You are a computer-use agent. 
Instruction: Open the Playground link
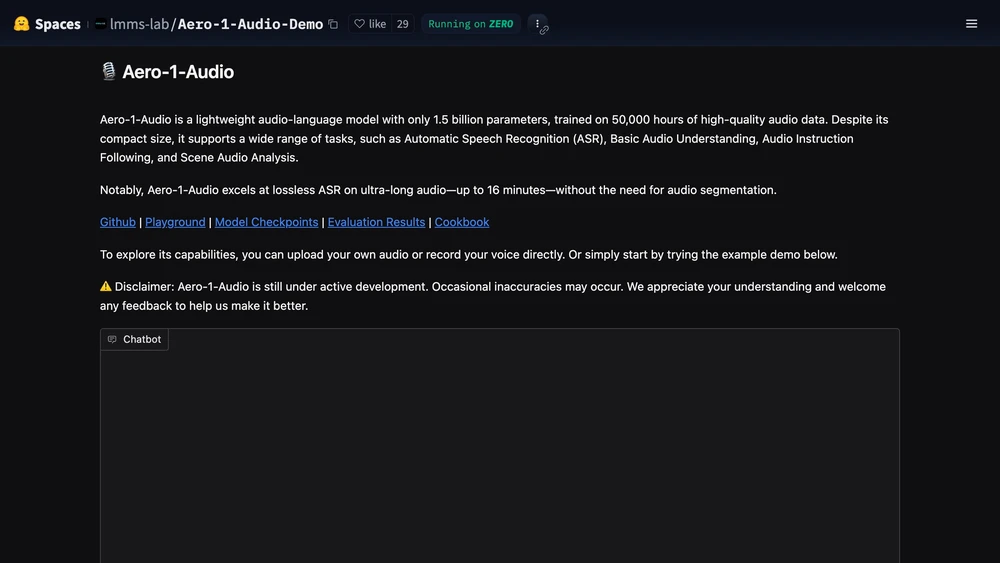click(x=175, y=222)
